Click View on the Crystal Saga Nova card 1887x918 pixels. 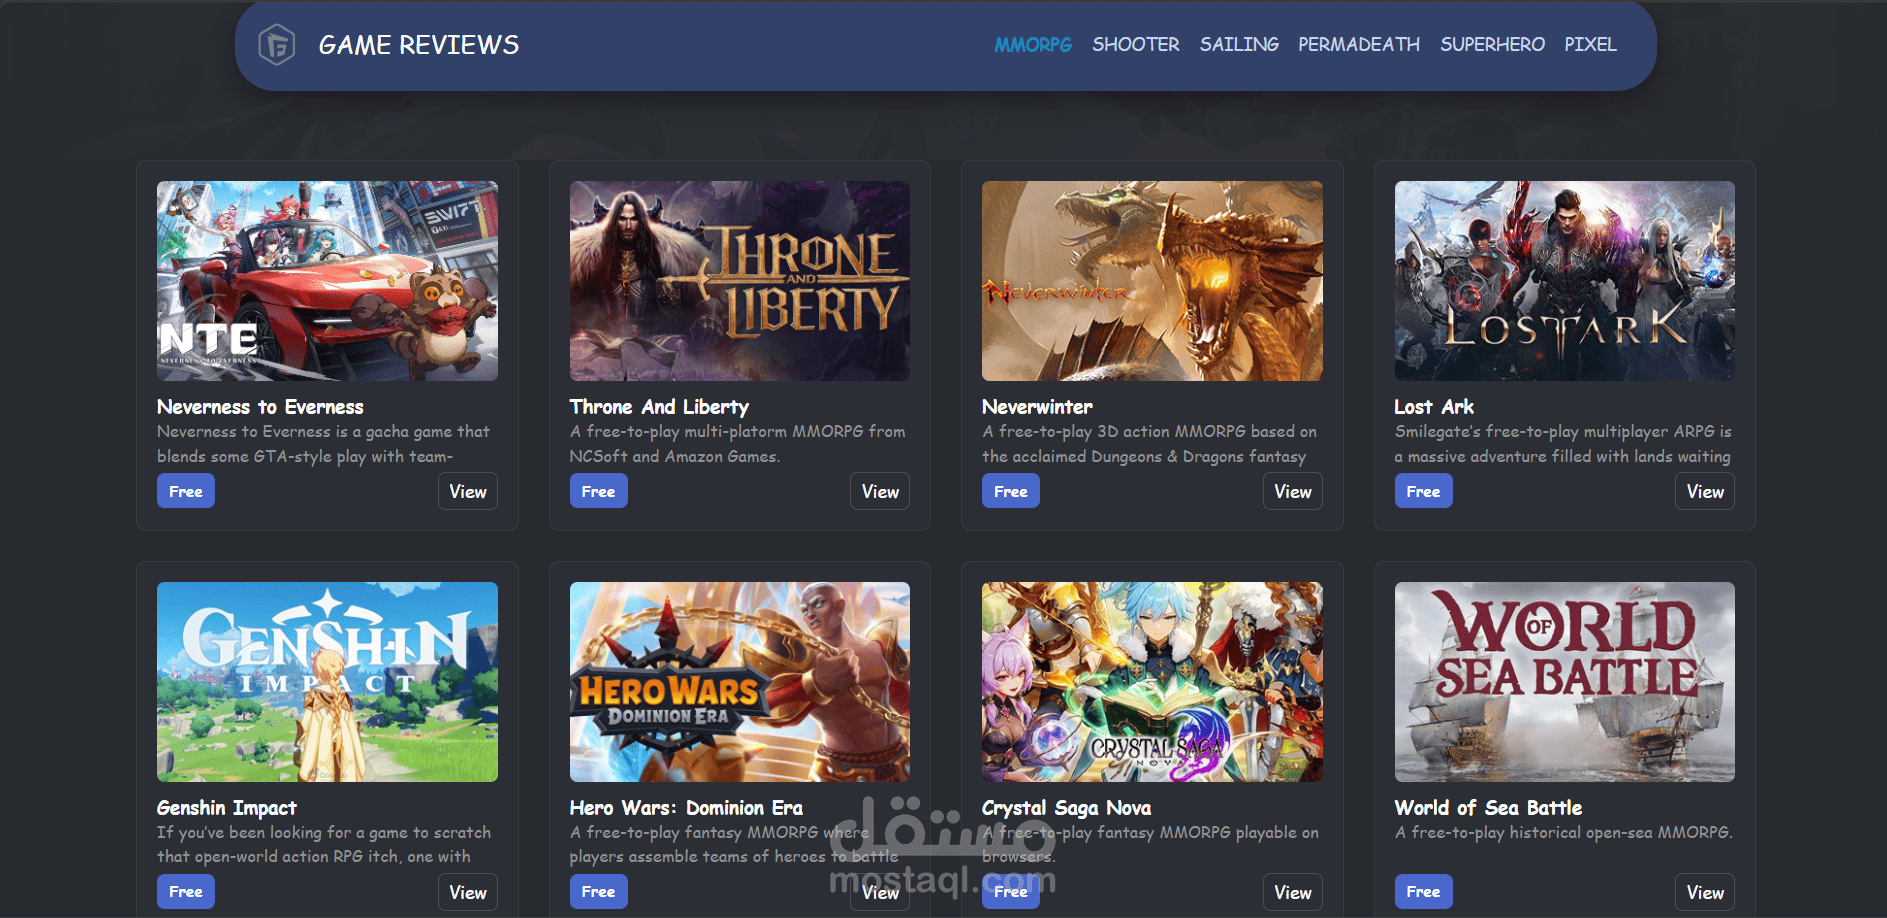[1293, 892]
